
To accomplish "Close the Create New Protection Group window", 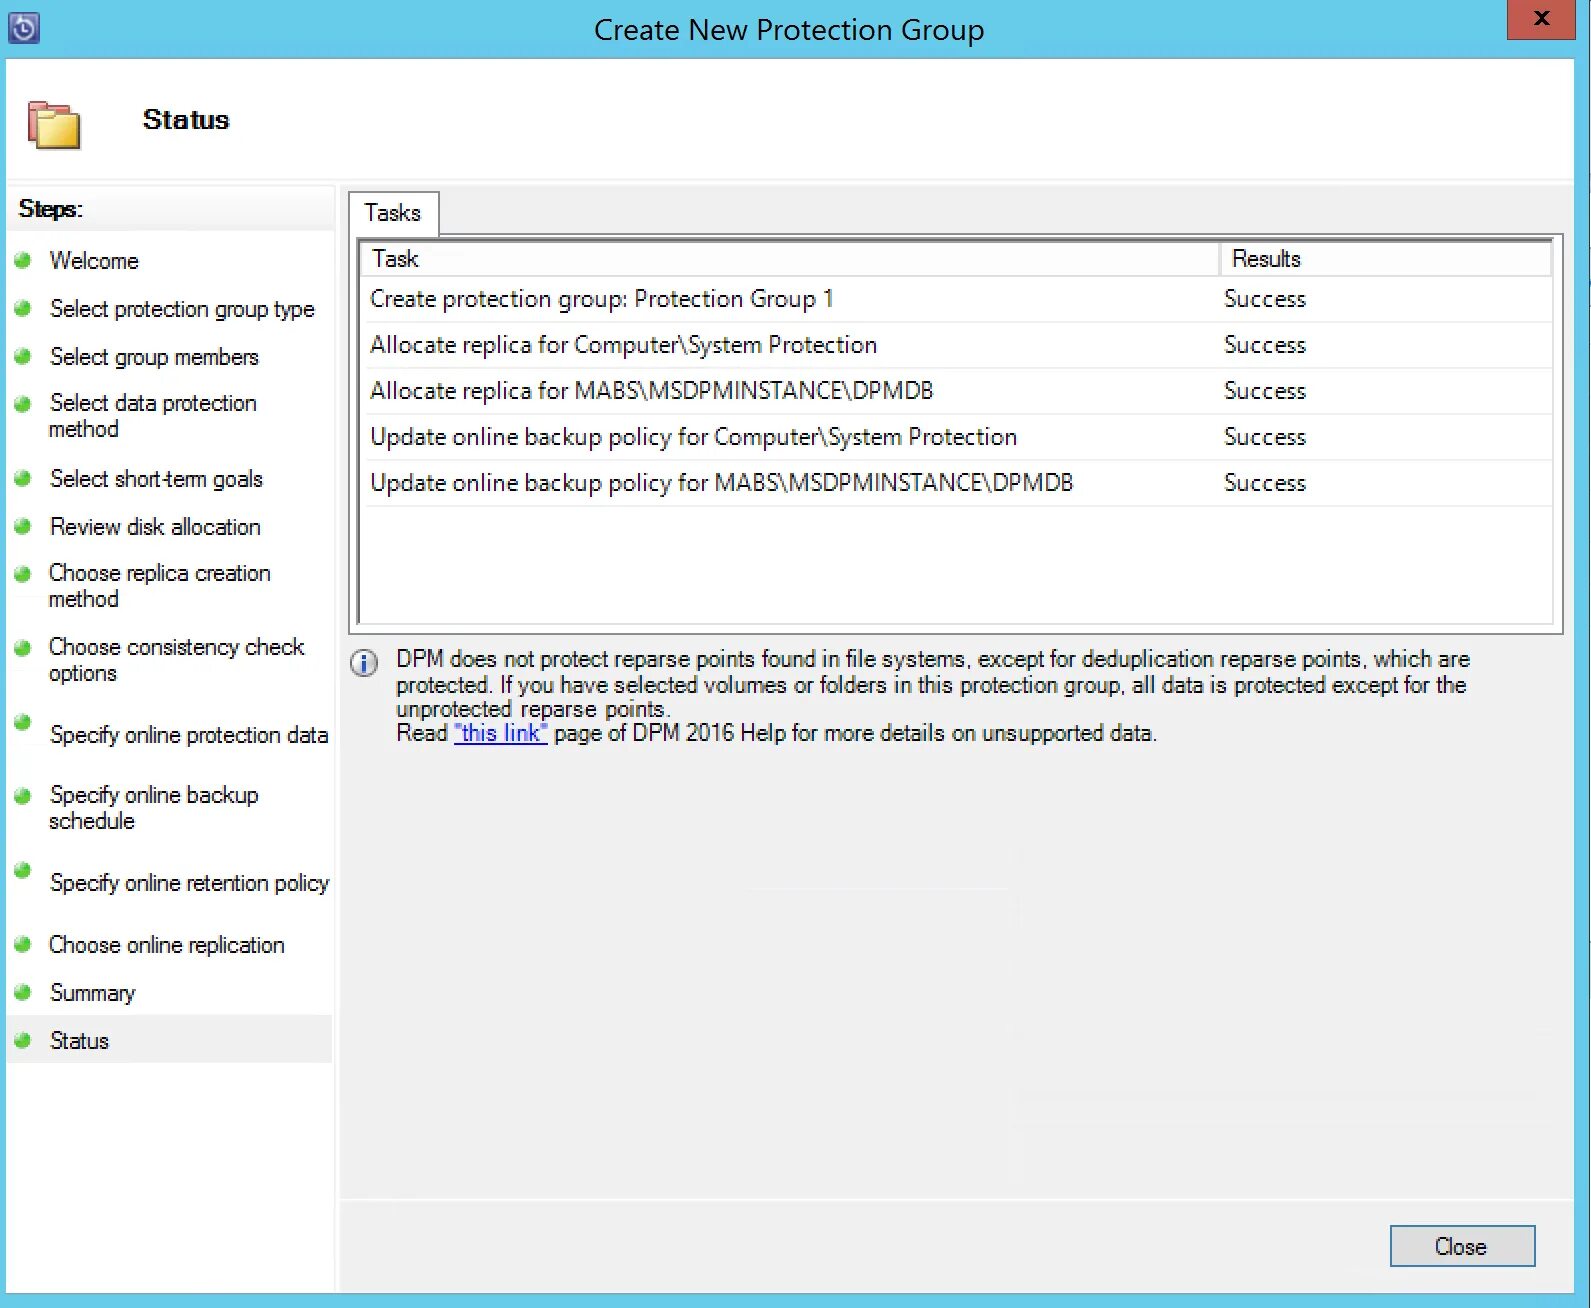I will (x=1541, y=19).
